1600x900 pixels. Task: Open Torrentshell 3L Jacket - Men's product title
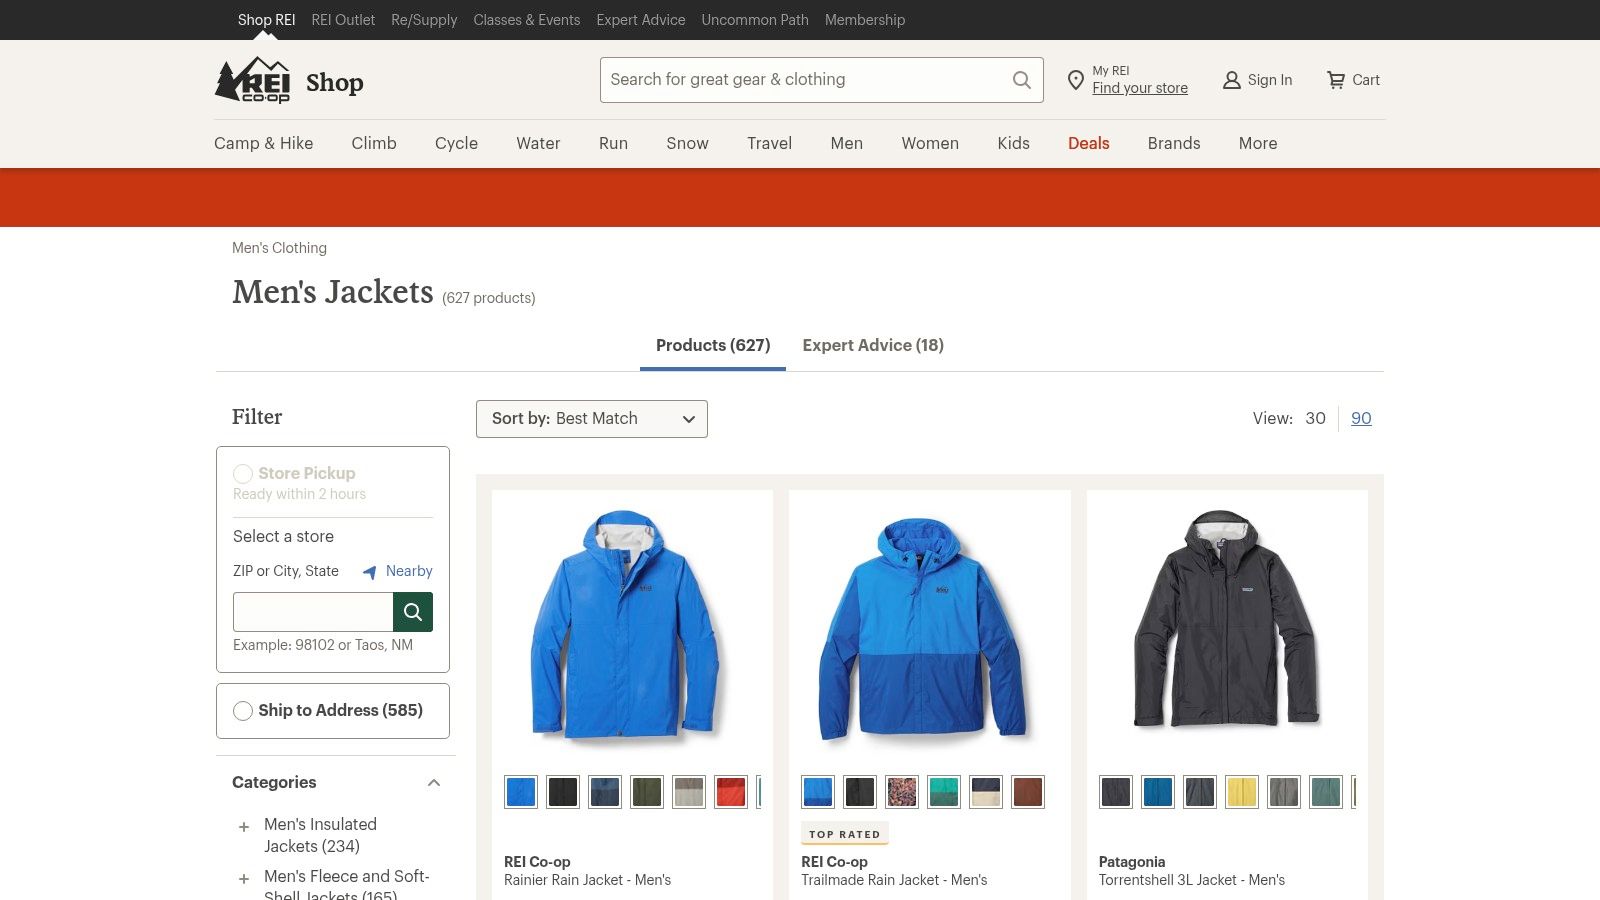tap(1192, 880)
